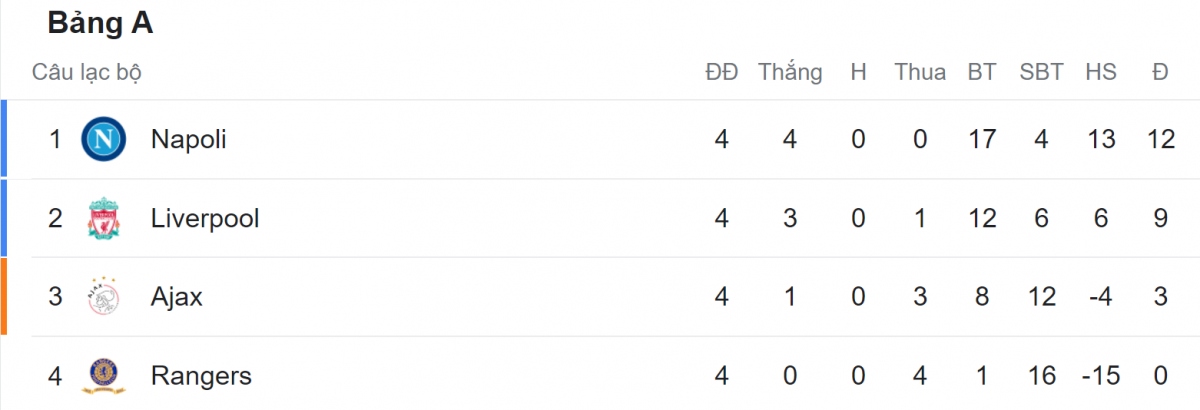Select the Rangers team name
This screenshot has height=410, width=1200.
point(201,376)
